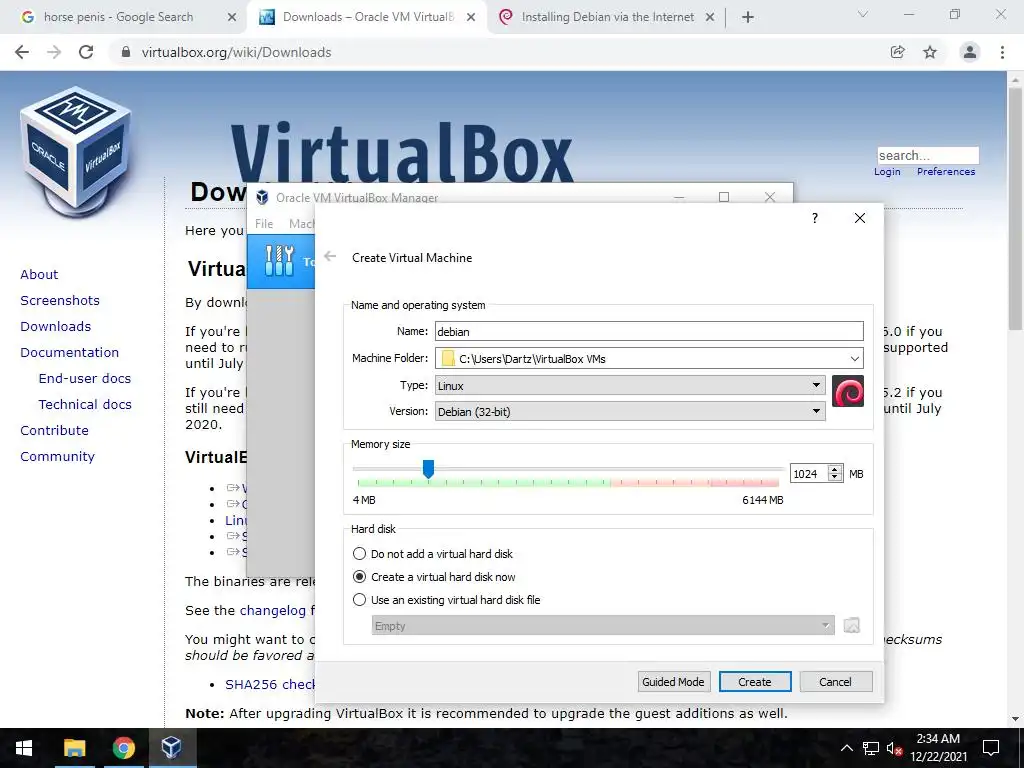Image resolution: width=1024 pixels, height=768 pixels.
Task: Open the Version dropdown showing Debian (32-bit)
Action: 630,411
